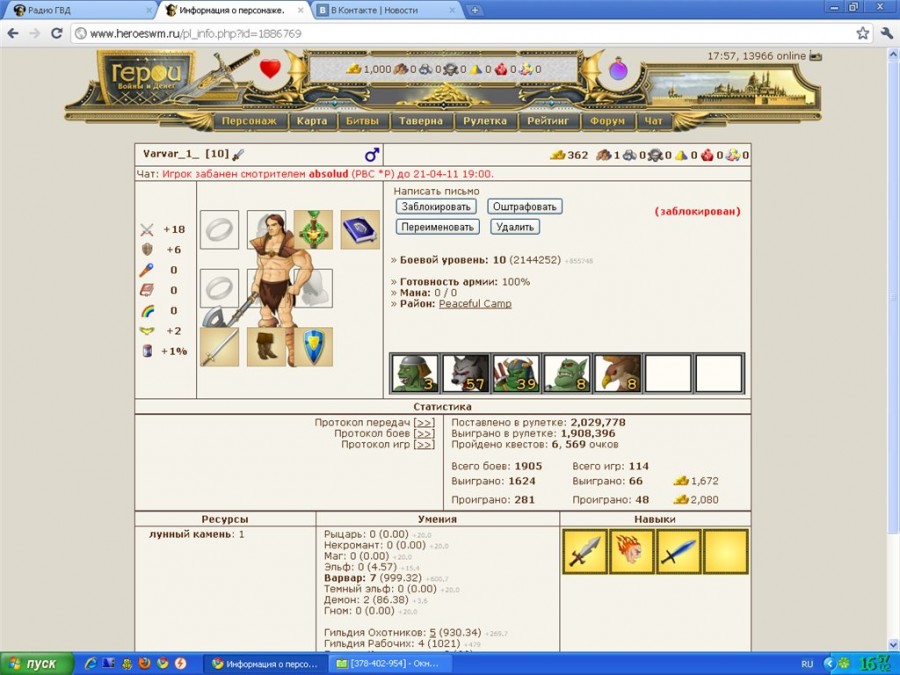Click the blue sword skill icon
The width and height of the screenshot is (900, 675).
[x=679, y=552]
